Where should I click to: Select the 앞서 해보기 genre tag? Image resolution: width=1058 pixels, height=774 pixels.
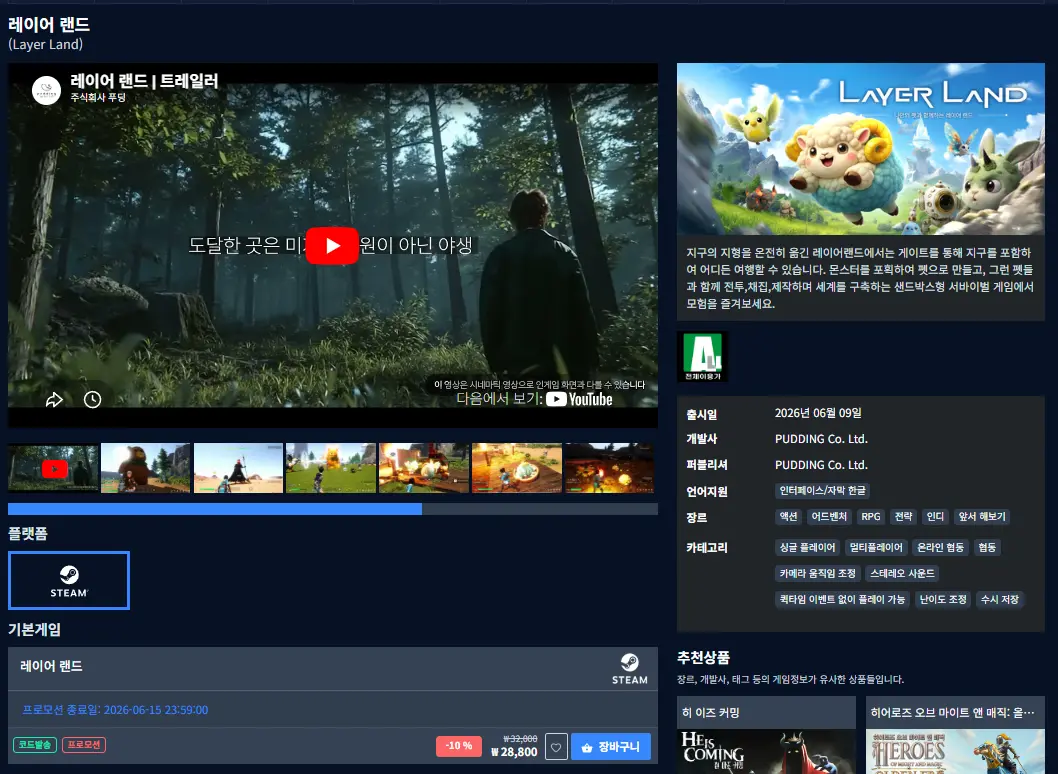[x=982, y=517]
